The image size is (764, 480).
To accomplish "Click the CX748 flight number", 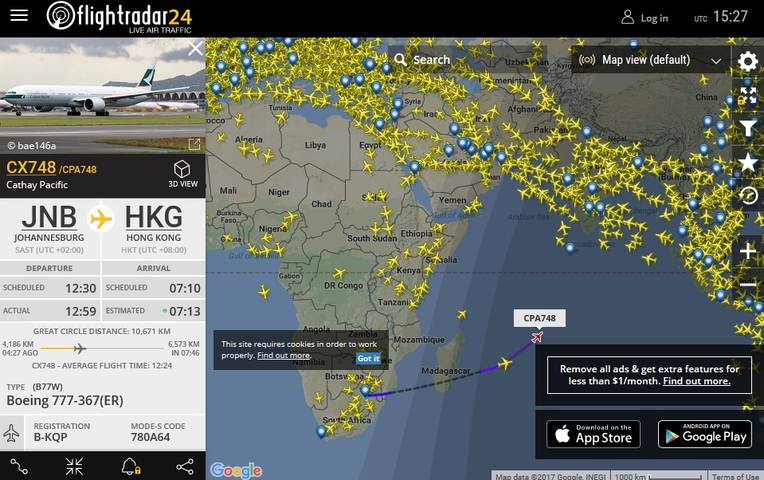I will [x=31, y=168].
